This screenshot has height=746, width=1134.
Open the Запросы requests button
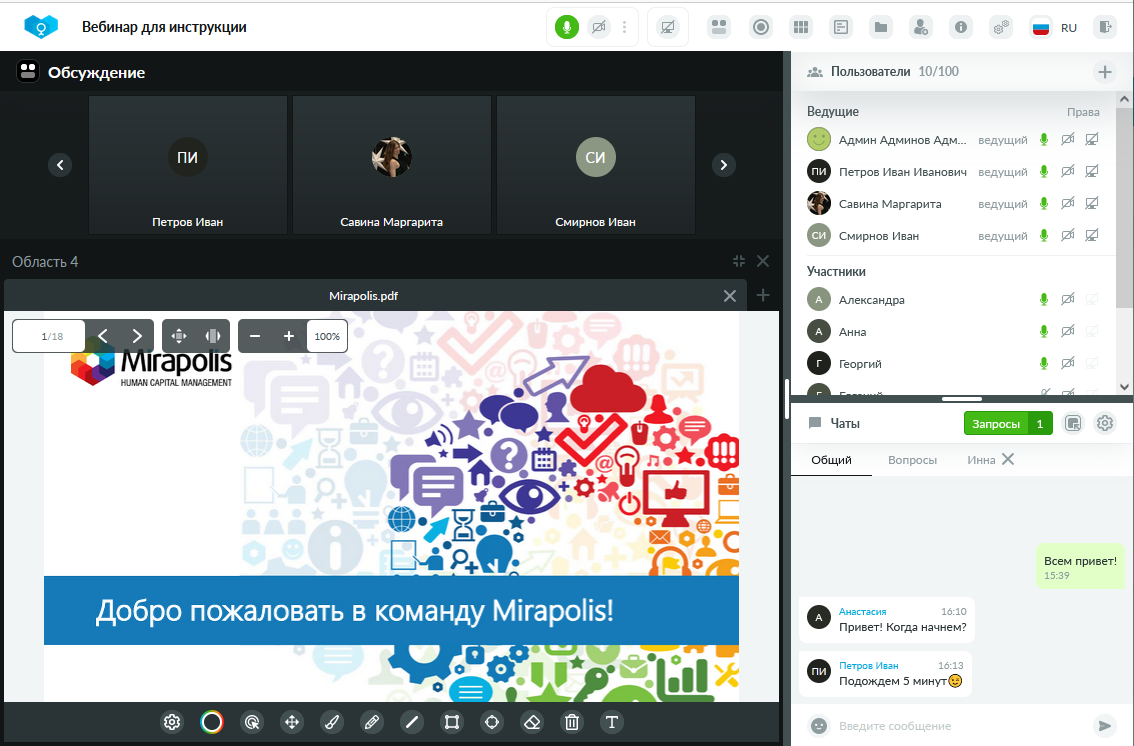1007,424
